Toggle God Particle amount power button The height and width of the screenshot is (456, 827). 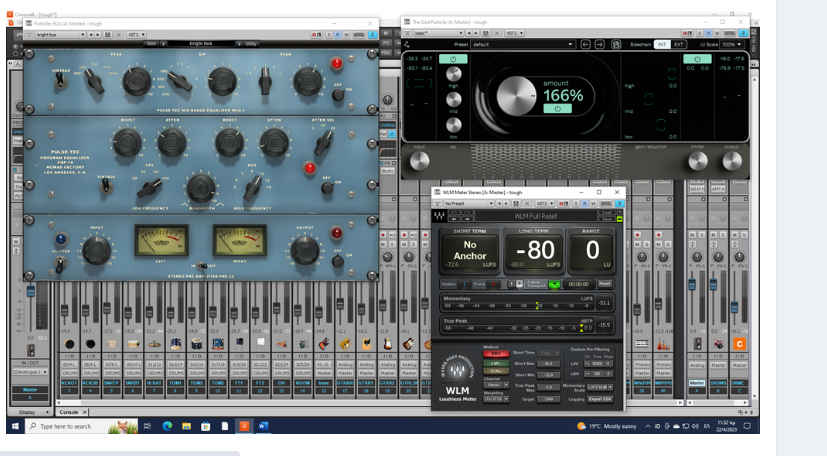tap(557, 108)
